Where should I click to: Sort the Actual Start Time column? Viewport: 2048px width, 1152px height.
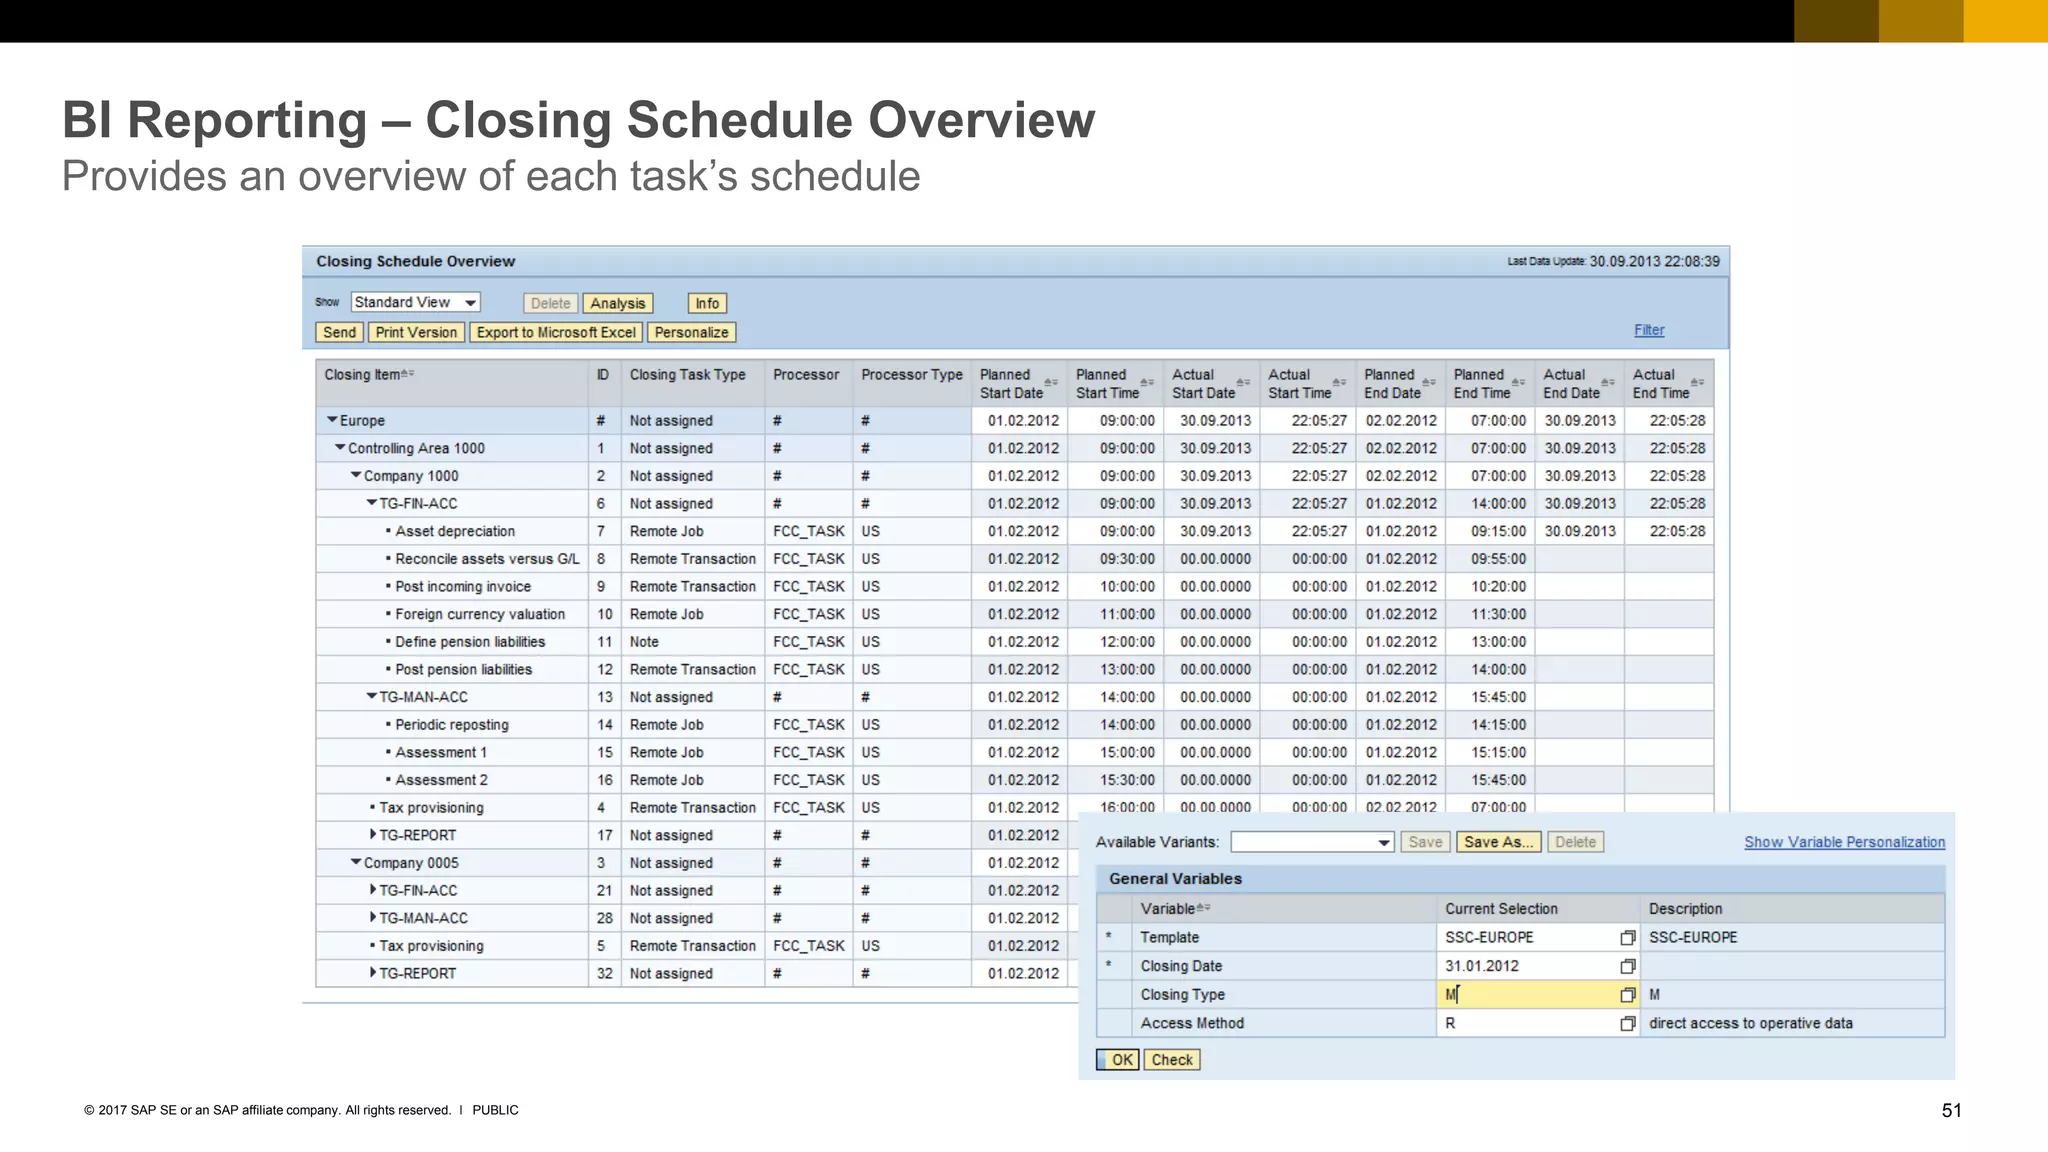click(1339, 383)
